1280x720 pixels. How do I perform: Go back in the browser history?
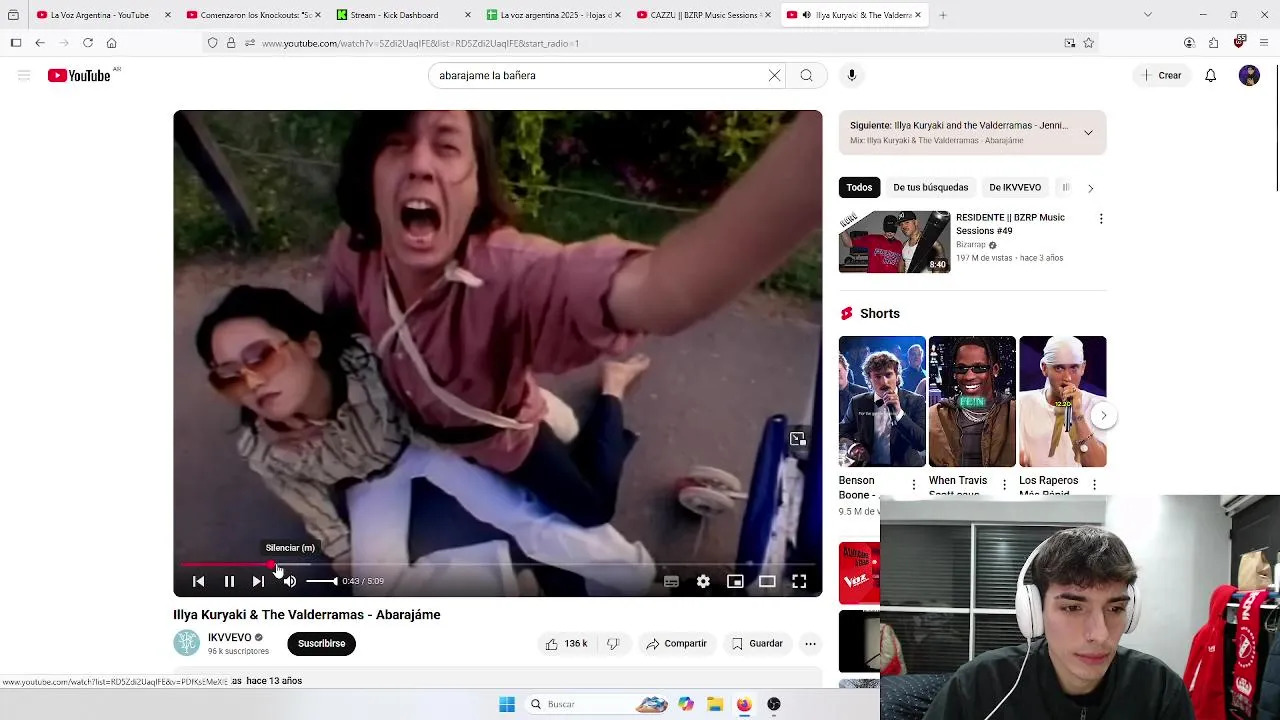click(40, 43)
